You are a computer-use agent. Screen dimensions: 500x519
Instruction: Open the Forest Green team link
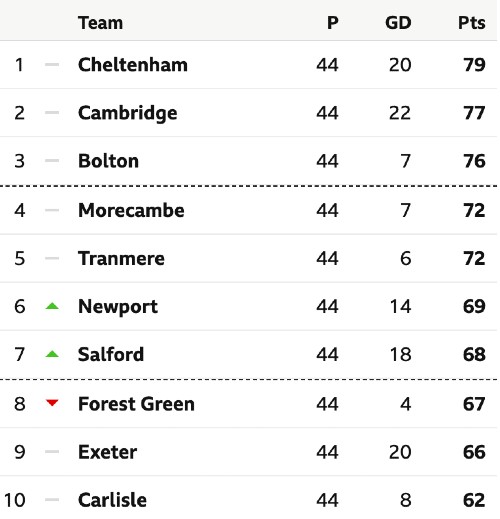136,404
